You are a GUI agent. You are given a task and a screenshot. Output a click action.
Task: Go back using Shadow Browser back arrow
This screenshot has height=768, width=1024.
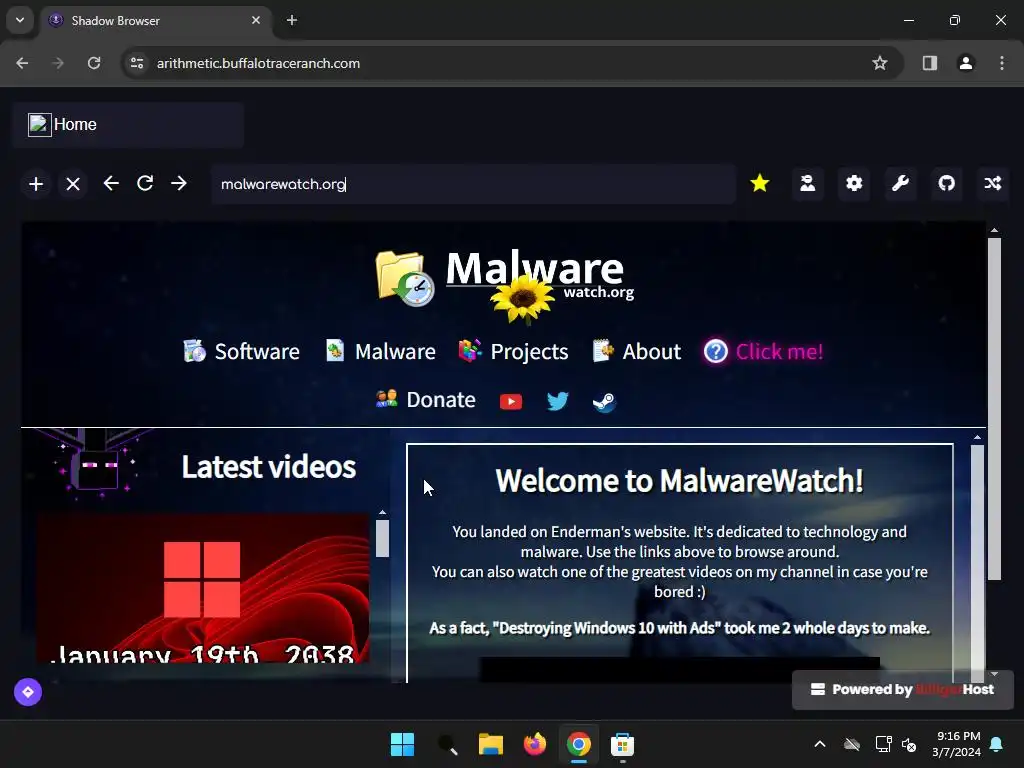pos(111,184)
